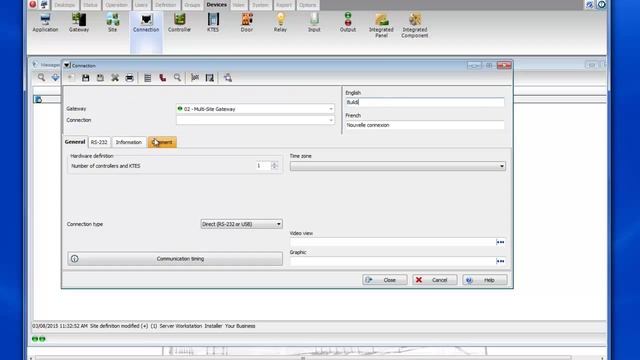Click the search icon in Messages window
Viewport: 640px width, 360px height.
(41, 77)
